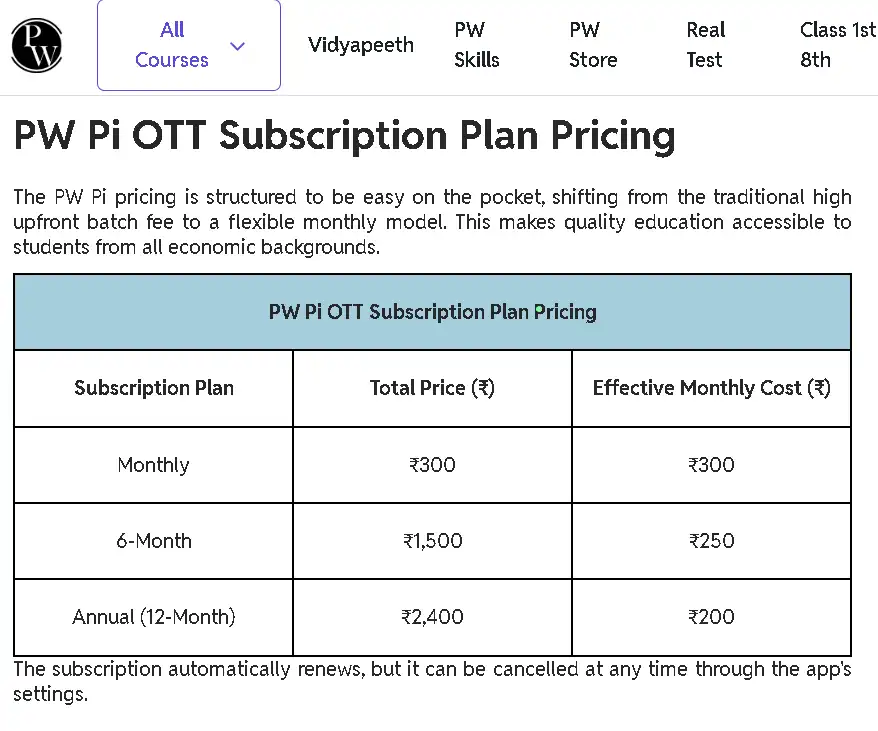Click the PW logo icon
This screenshot has height=731, width=878.
tap(37, 45)
